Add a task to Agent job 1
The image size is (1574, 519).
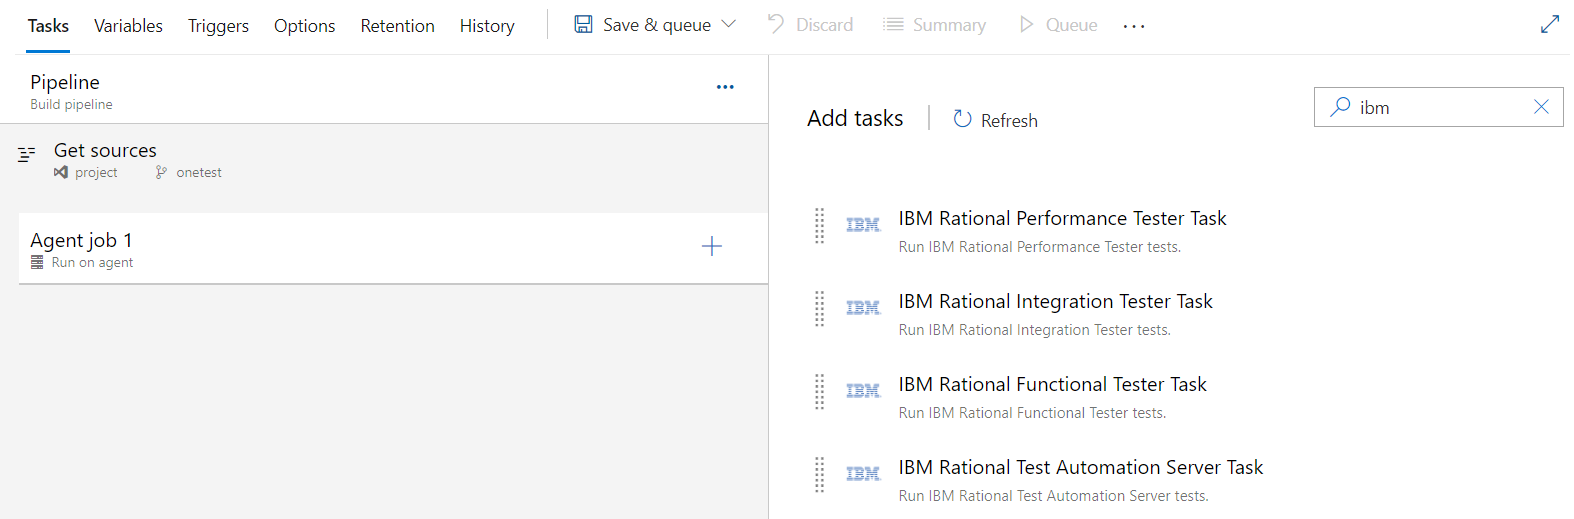pyautogui.click(x=711, y=246)
